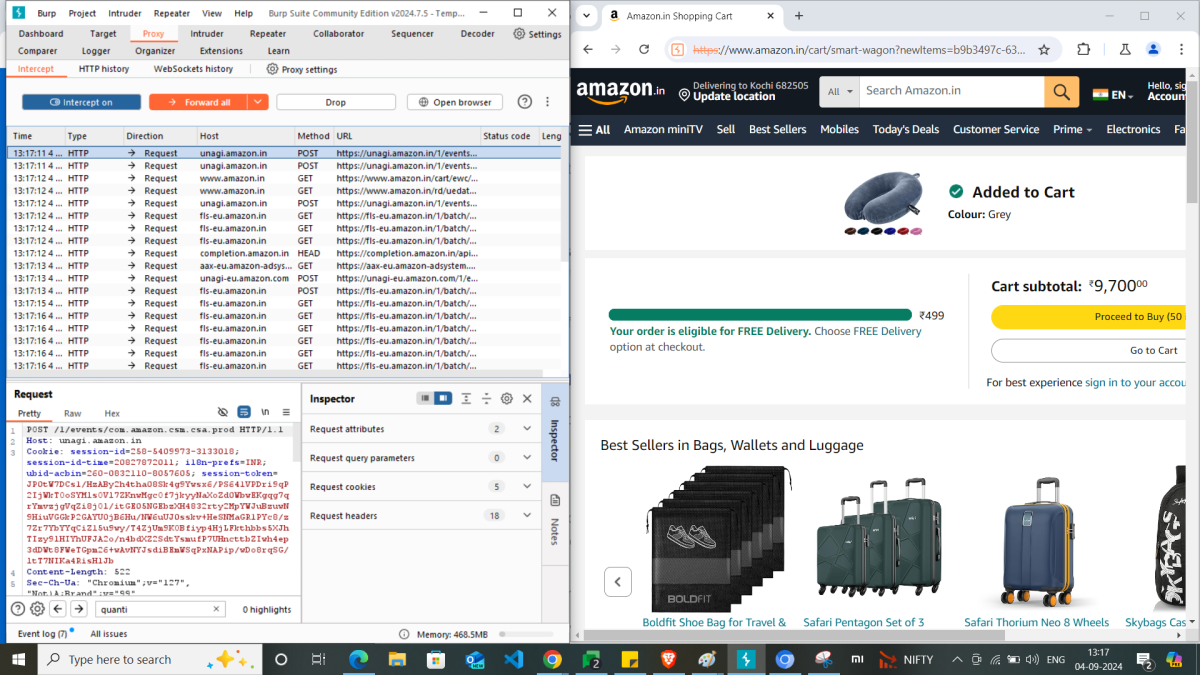The image size is (1200, 675).
Task: Toggle word wrap icon in the Request pane
Action: [x=244, y=412]
